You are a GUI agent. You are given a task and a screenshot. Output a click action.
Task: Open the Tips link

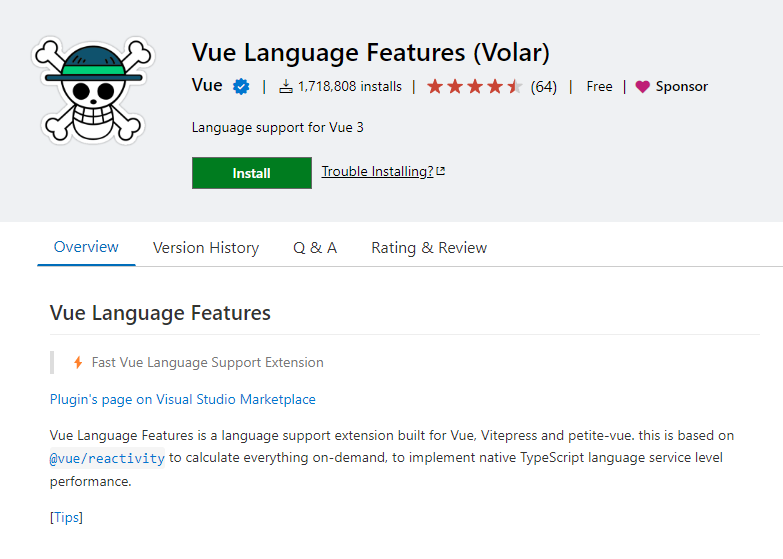pos(66,518)
